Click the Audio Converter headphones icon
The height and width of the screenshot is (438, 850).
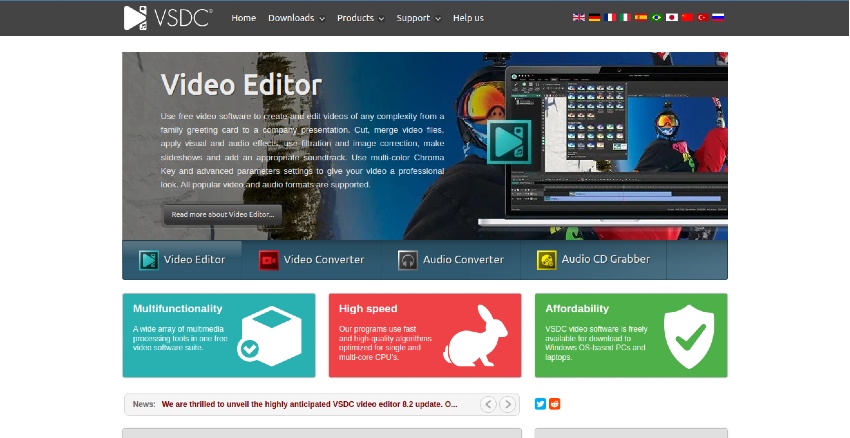coord(408,260)
